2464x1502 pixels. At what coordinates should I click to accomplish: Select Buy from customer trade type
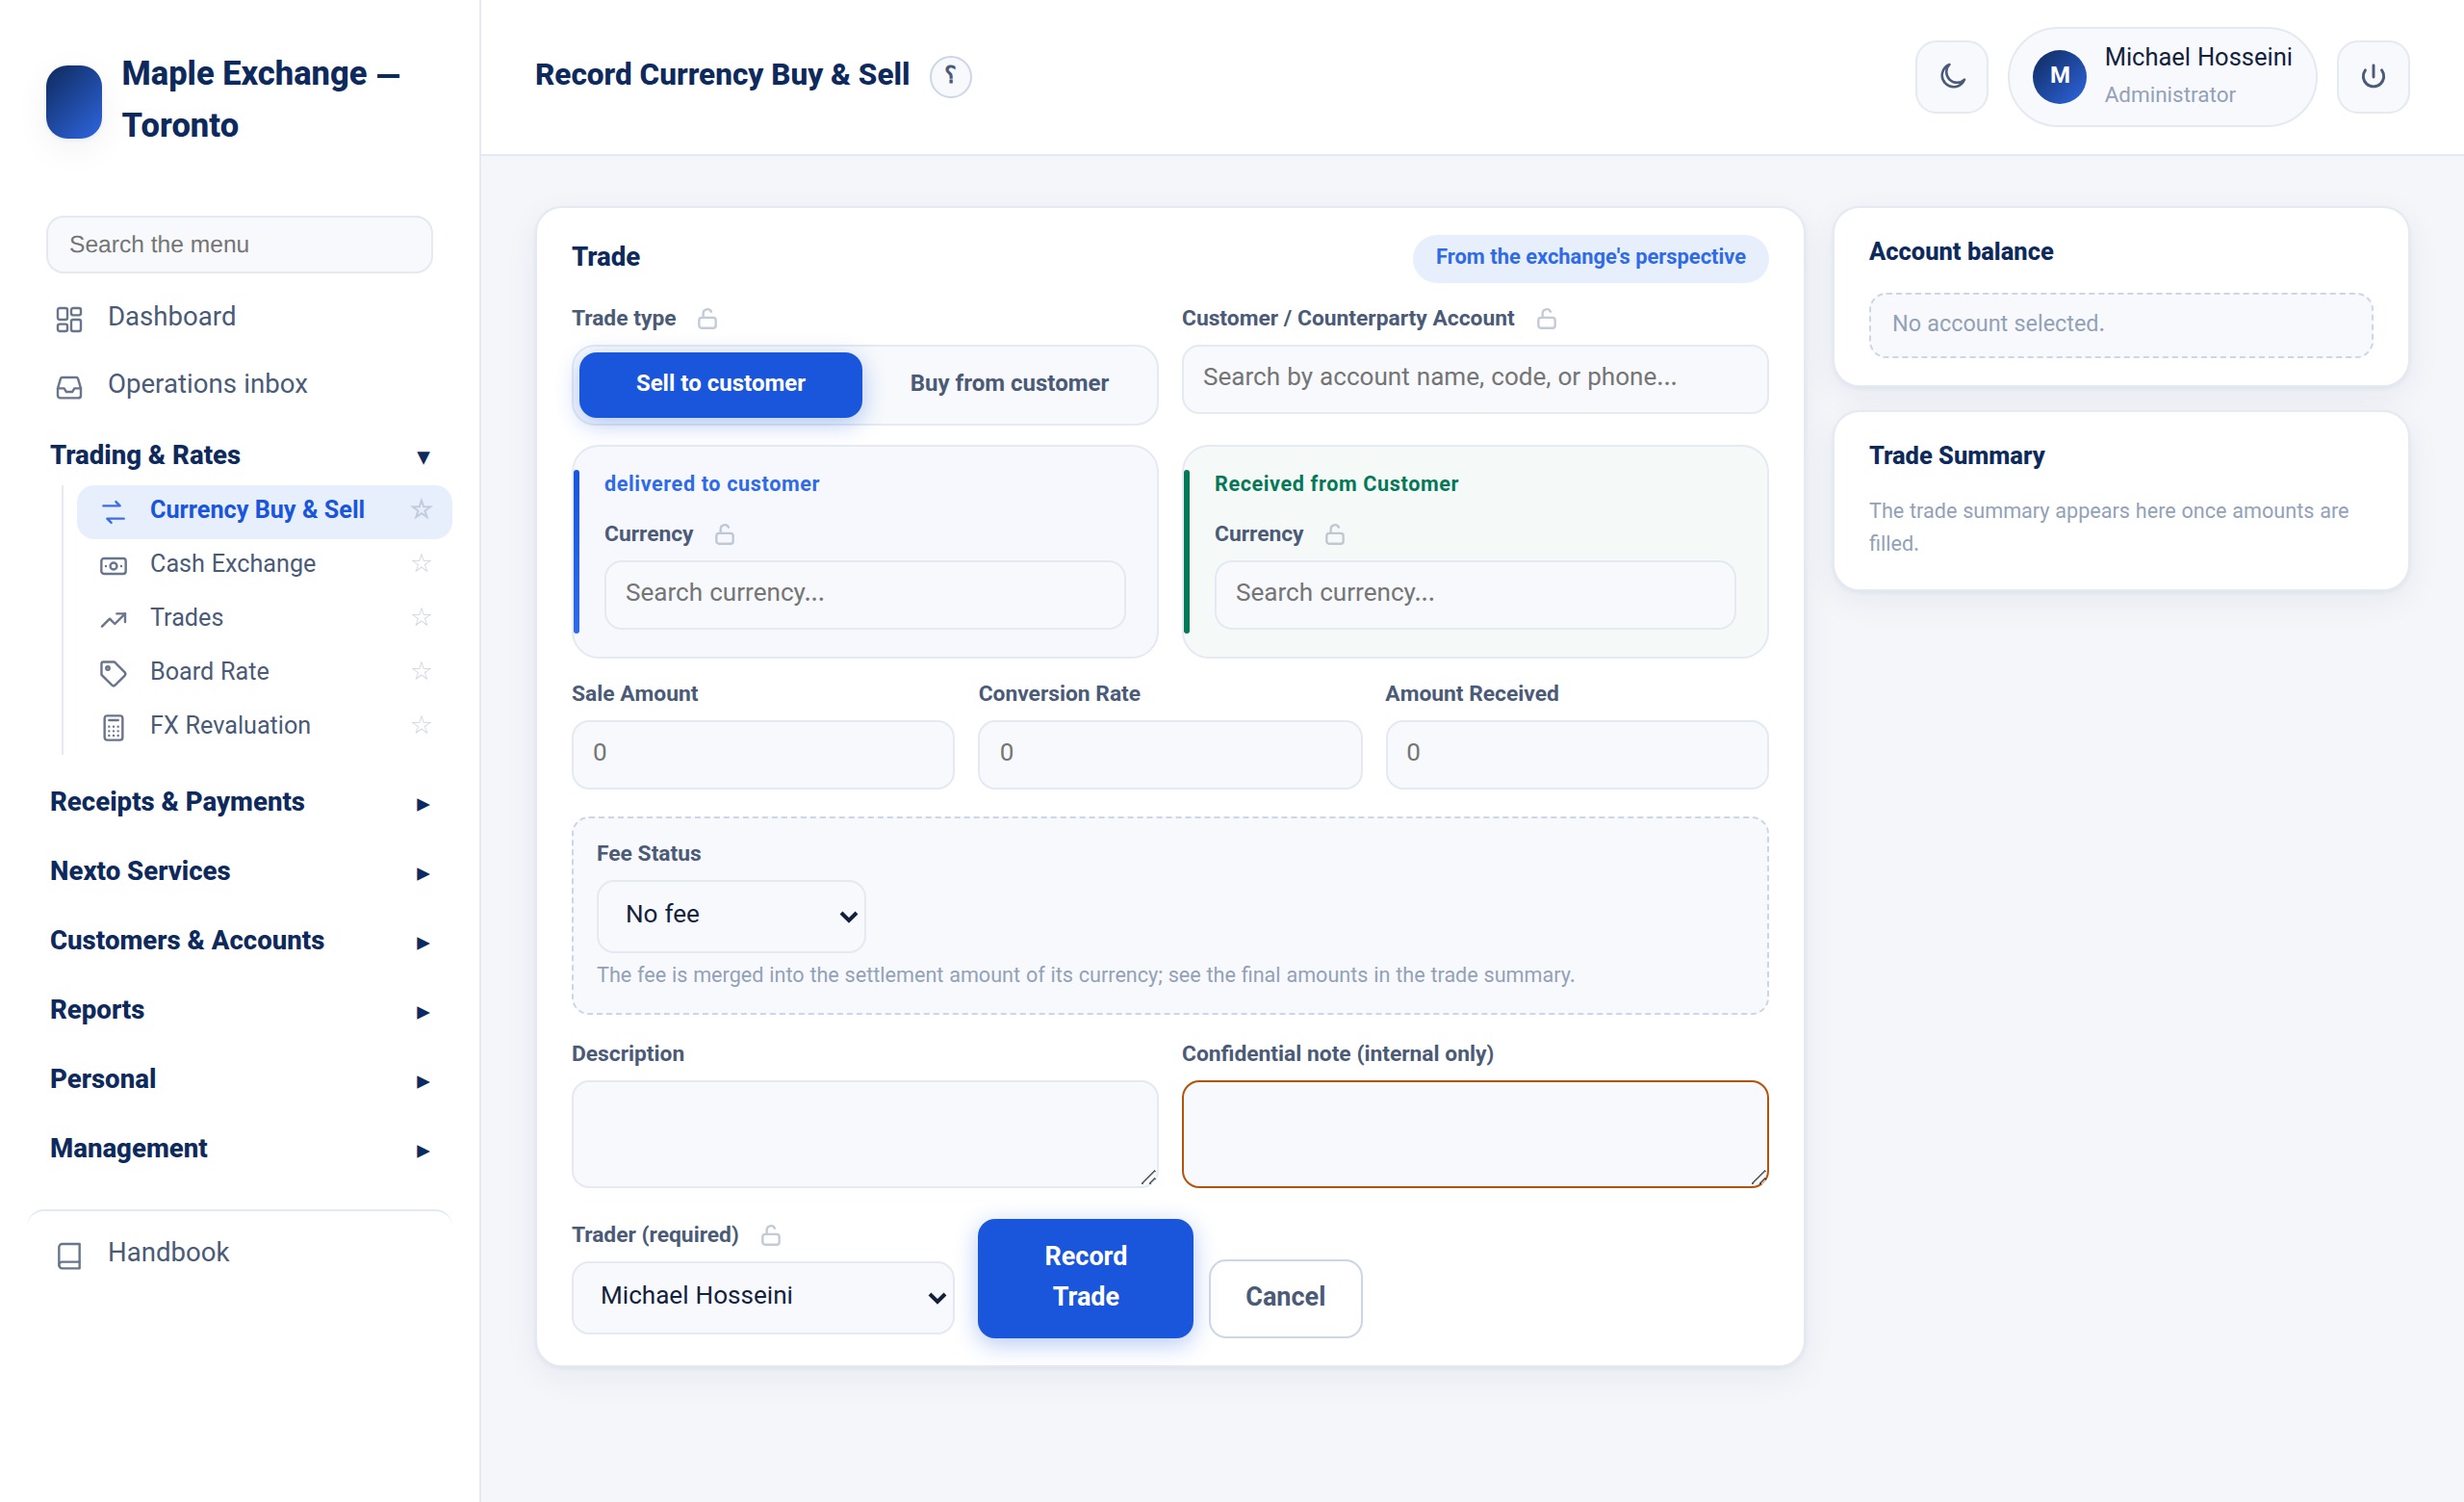[1009, 384]
